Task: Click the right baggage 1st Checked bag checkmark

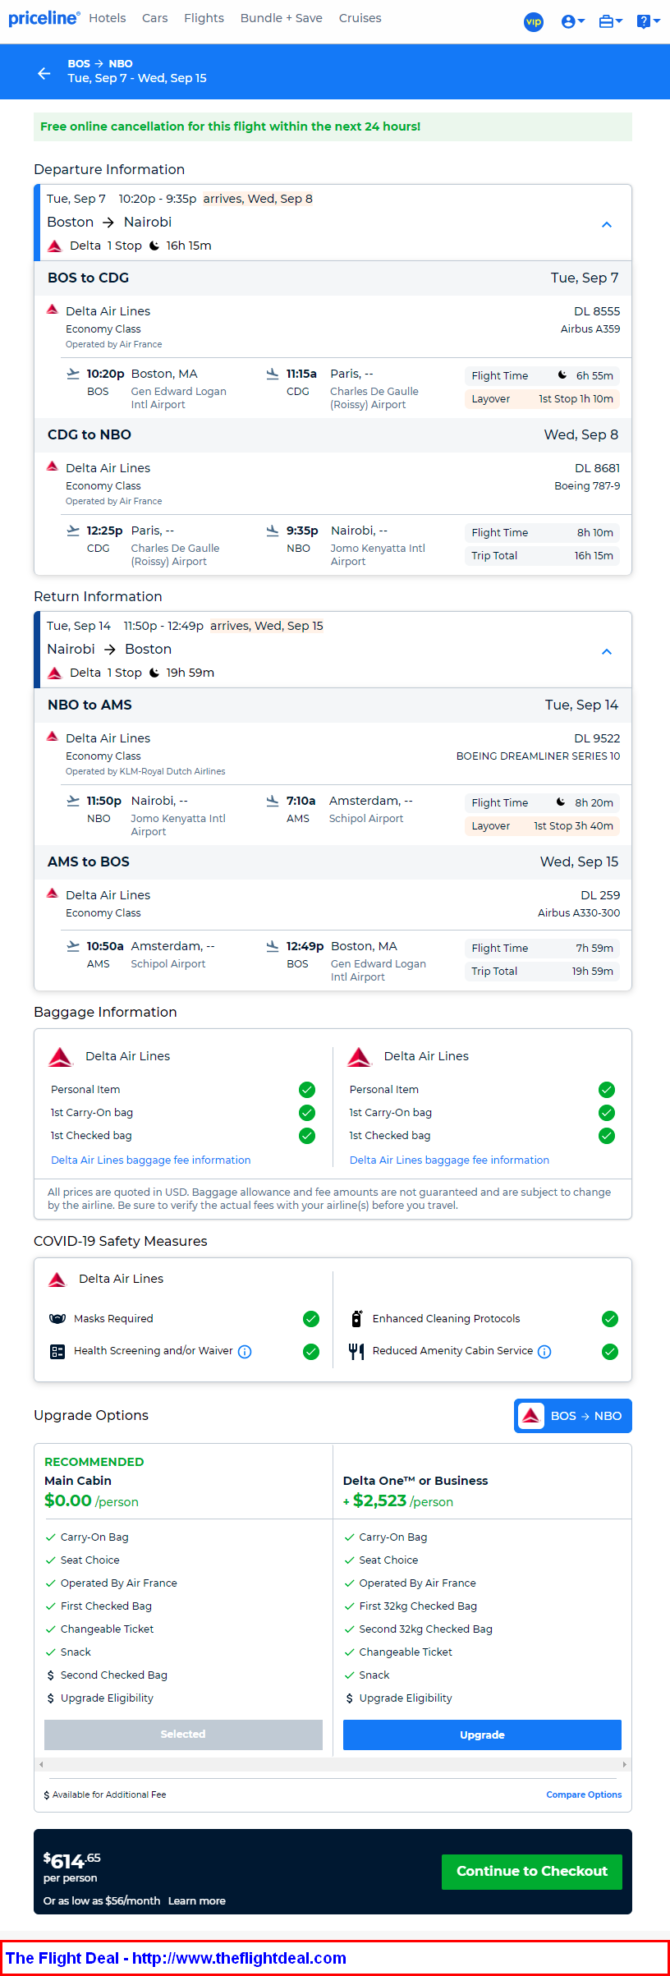Action: (x=606, y=1136)
